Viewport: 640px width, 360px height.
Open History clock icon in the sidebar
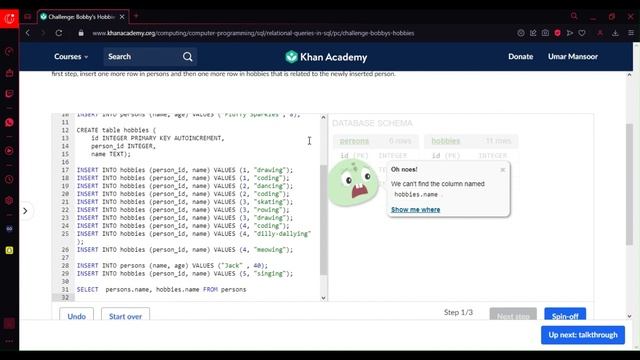9,180
